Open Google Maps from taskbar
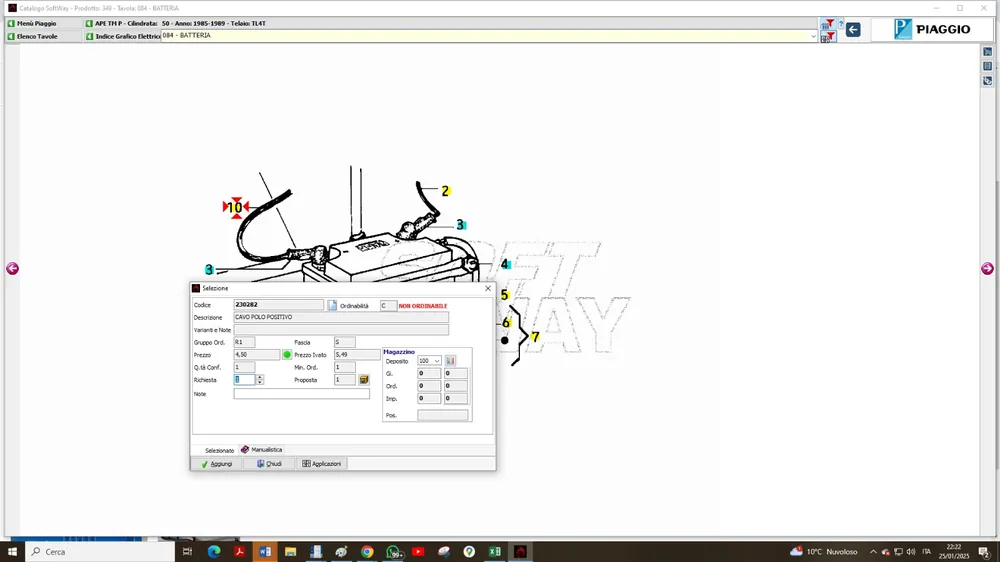 click(x=469, y=552)
